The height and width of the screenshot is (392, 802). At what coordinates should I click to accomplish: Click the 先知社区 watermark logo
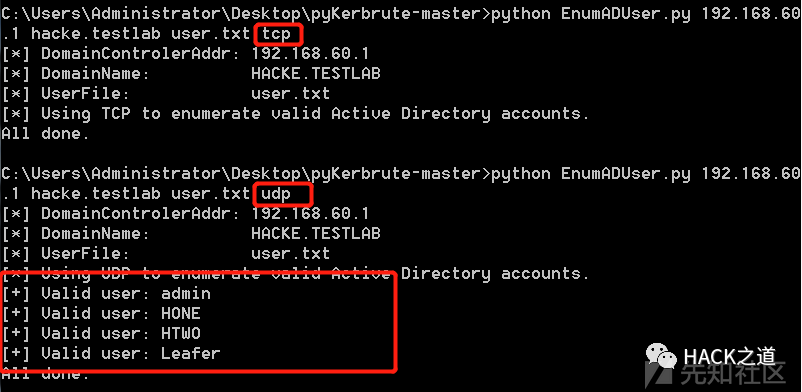[714, 373]
